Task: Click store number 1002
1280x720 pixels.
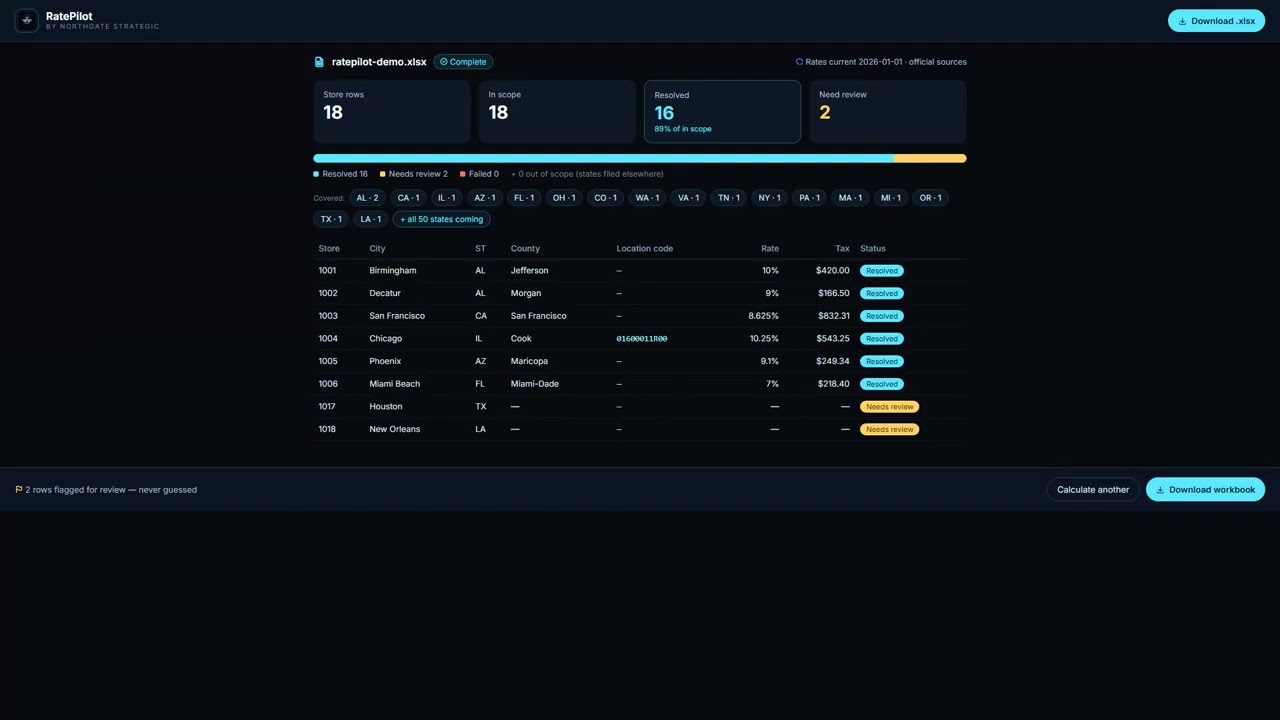Action: click(328, 293)
